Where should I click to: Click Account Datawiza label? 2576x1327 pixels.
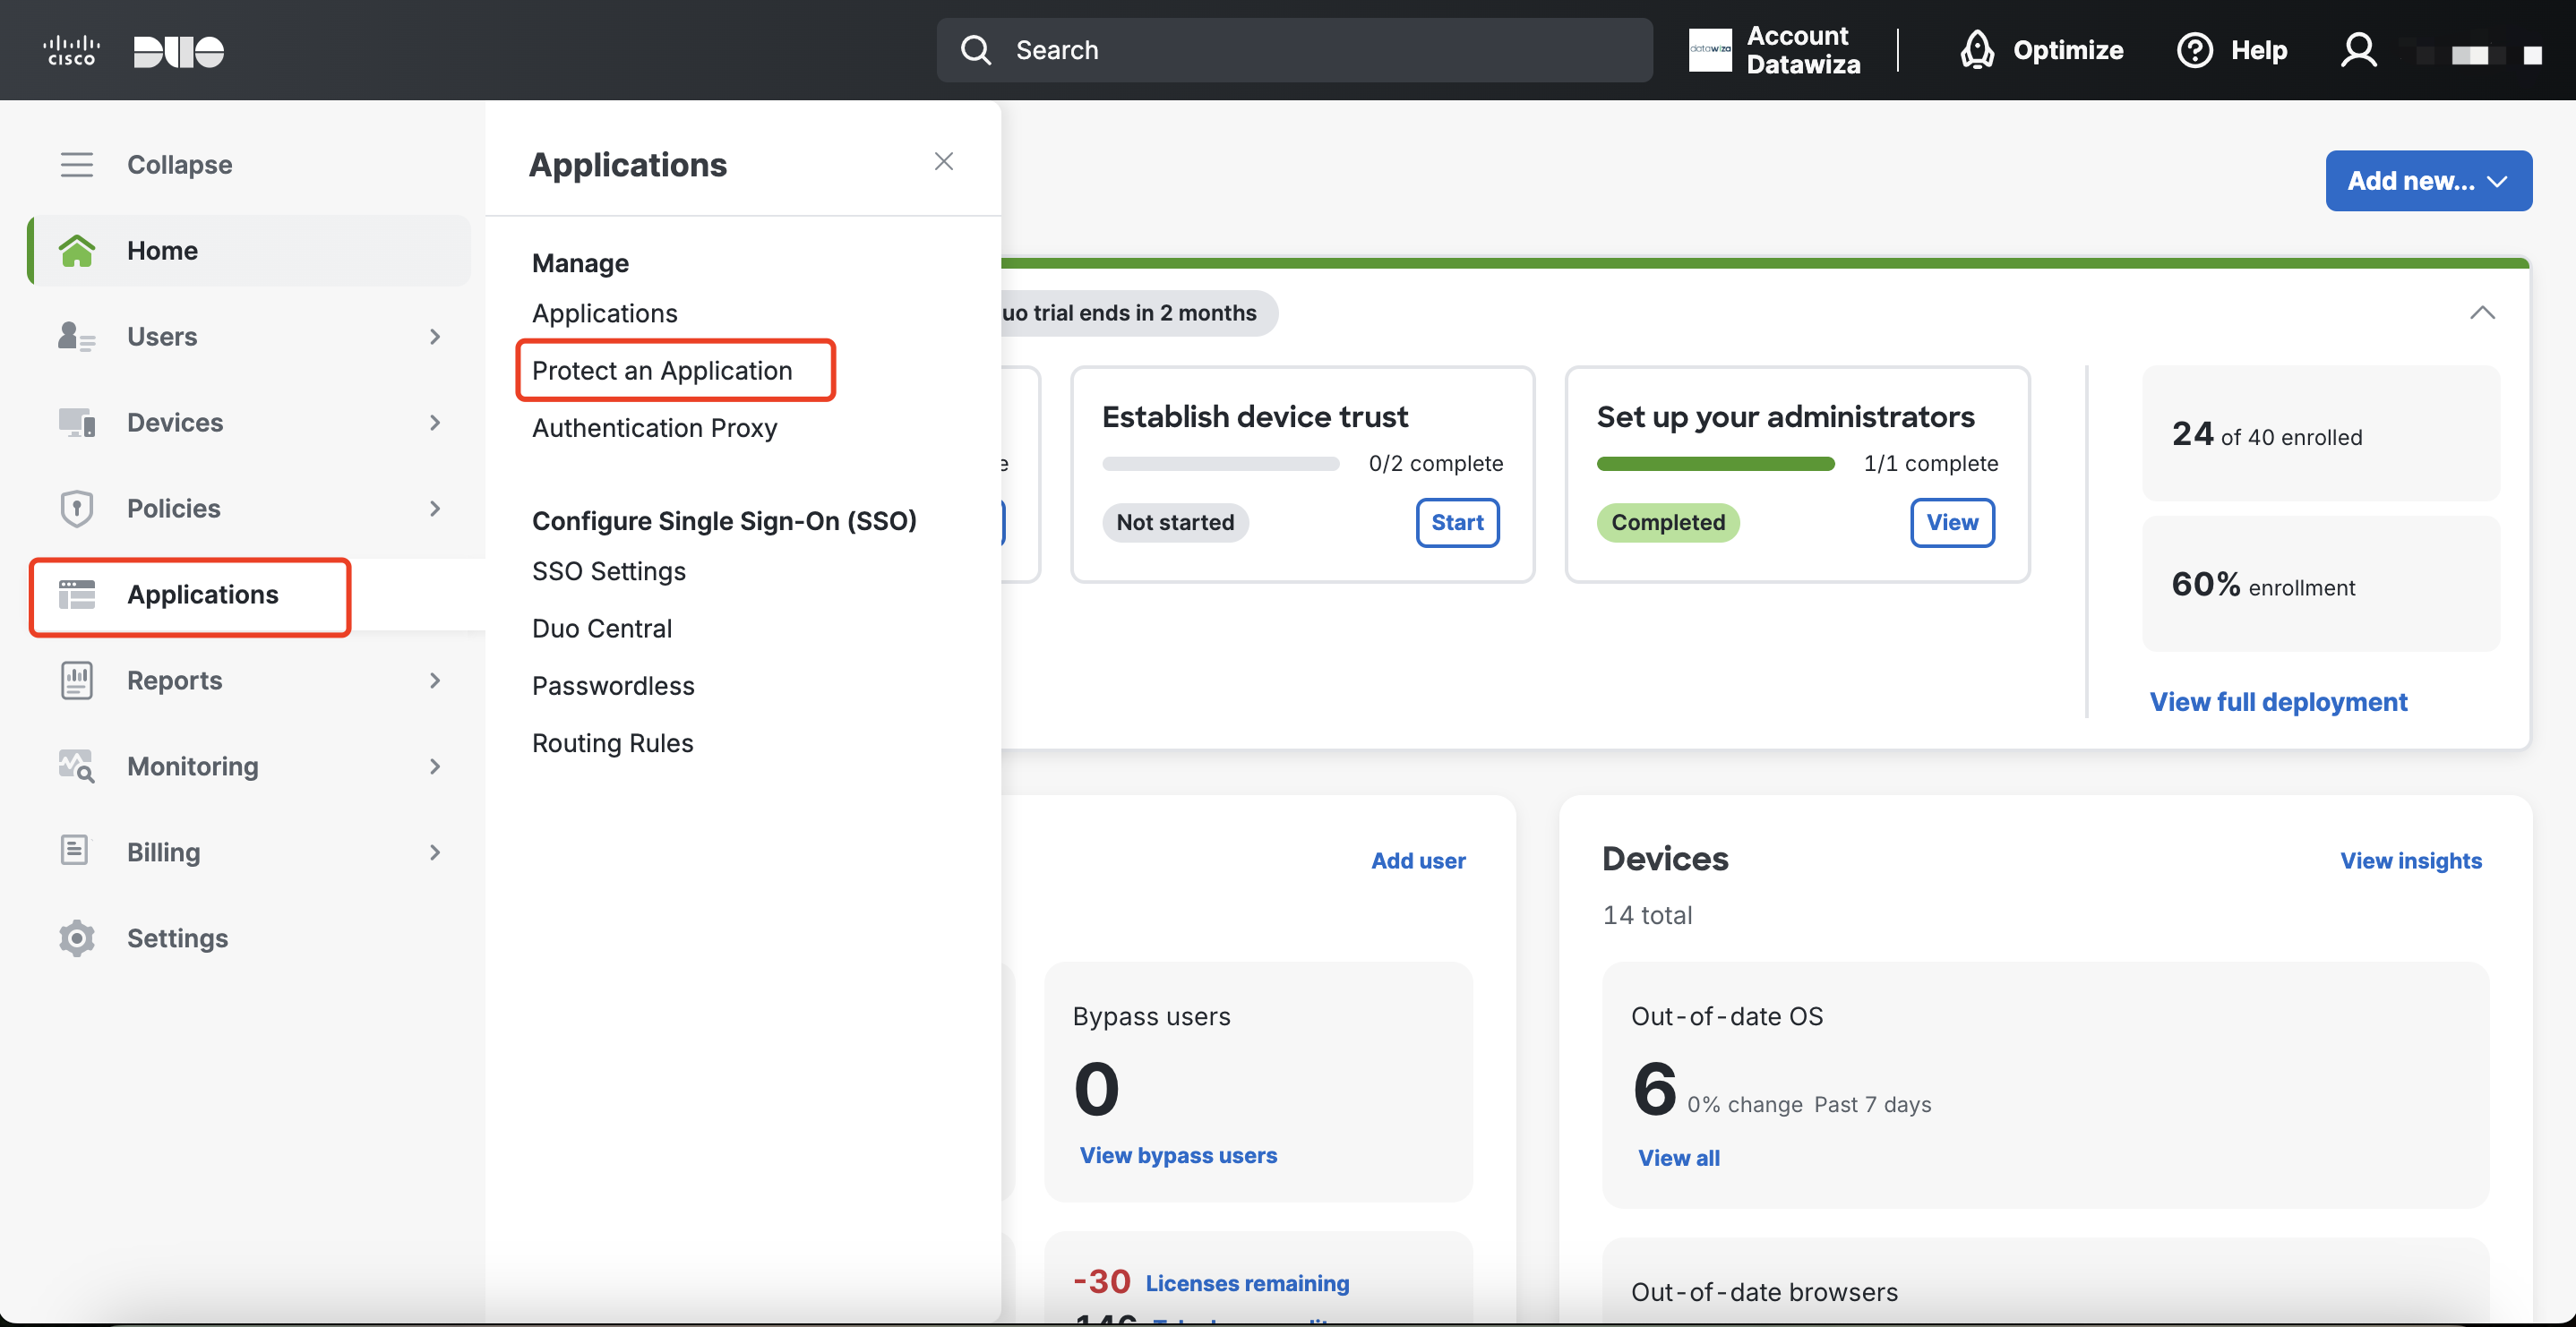(1803, 50)
